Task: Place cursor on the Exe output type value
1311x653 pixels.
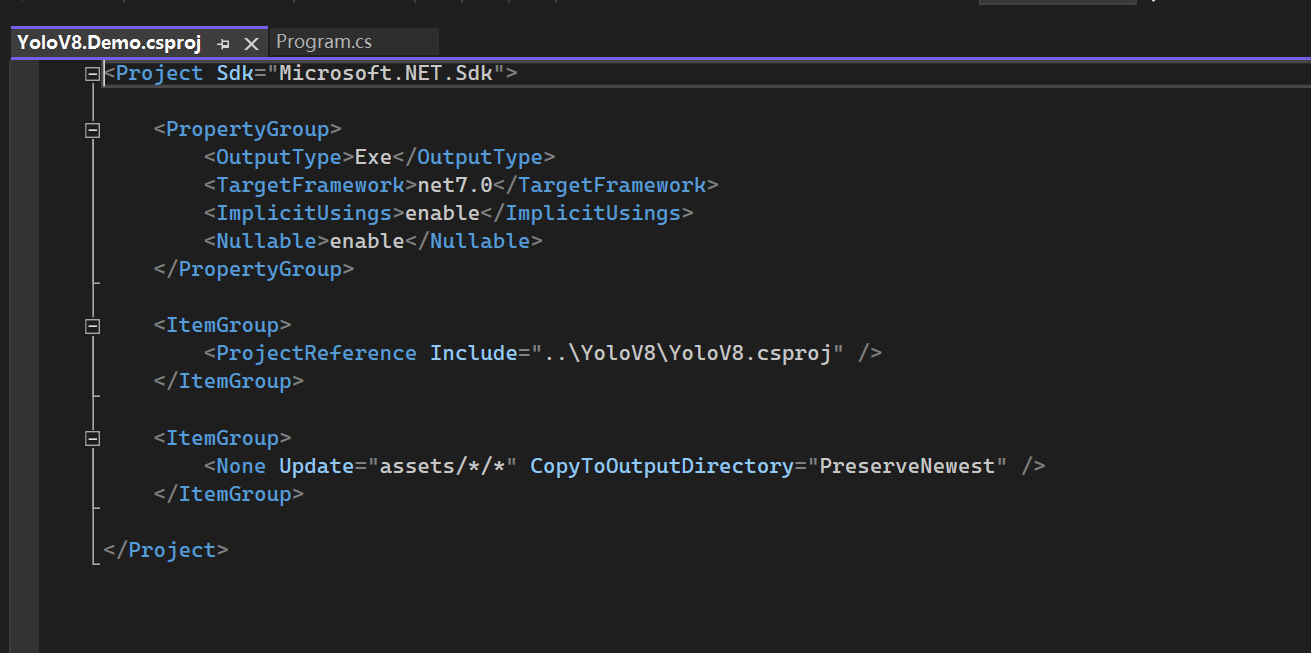Action: [373, 157]
